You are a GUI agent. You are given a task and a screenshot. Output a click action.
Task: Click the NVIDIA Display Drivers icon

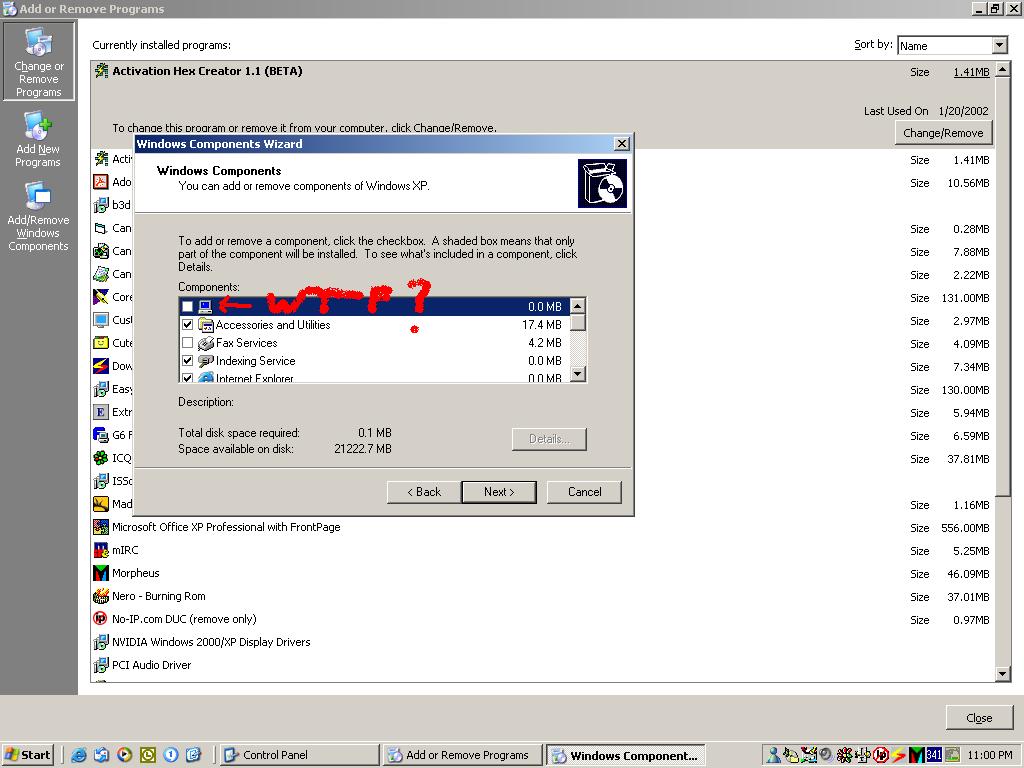point(101,642)
